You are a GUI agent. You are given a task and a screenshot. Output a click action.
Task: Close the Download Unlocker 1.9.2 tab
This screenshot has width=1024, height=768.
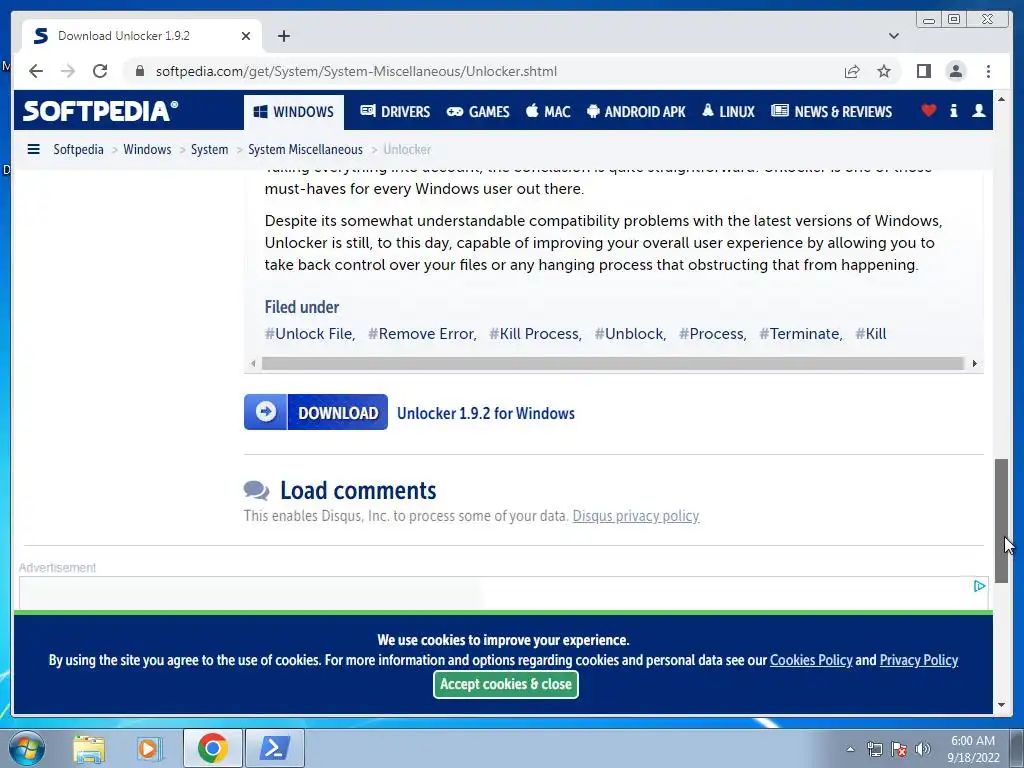click(x=246, y=36)
